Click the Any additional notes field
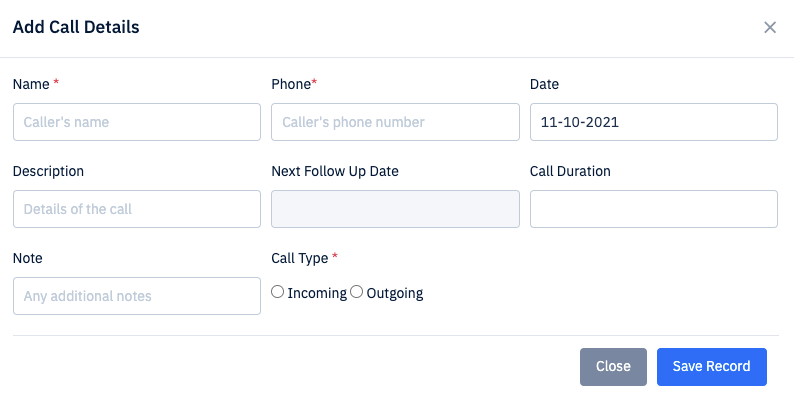Image resolution: width=794 pixels, height=412 pixels. coord(137,296)
